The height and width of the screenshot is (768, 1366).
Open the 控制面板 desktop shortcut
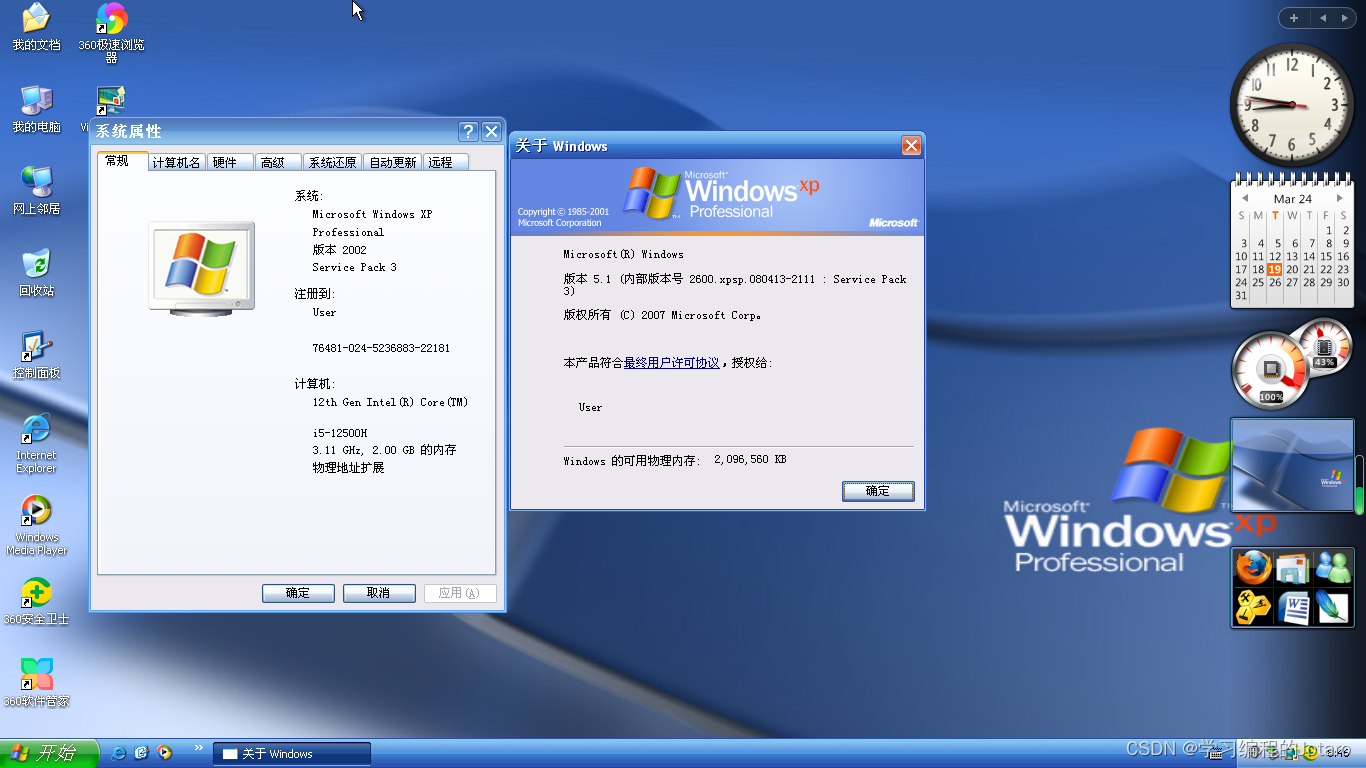tap(36, 355)
